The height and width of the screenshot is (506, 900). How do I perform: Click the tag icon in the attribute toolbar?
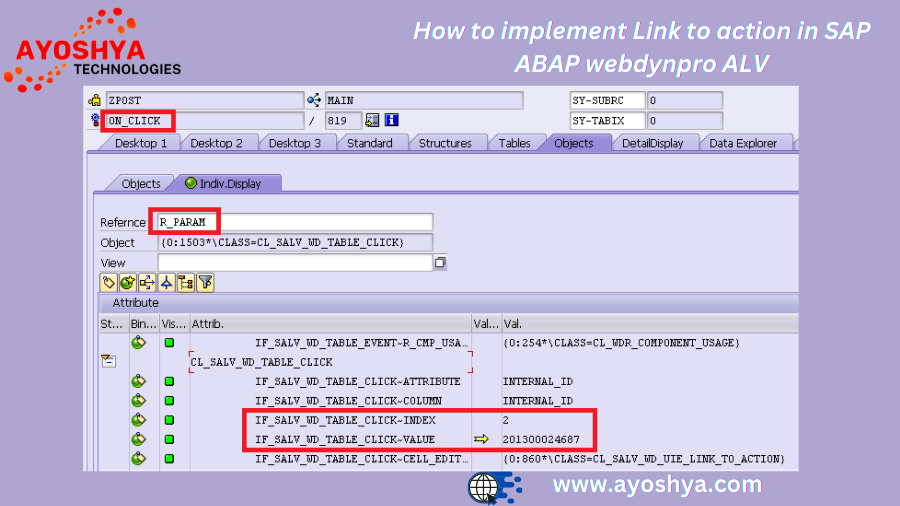coord(108,282)
